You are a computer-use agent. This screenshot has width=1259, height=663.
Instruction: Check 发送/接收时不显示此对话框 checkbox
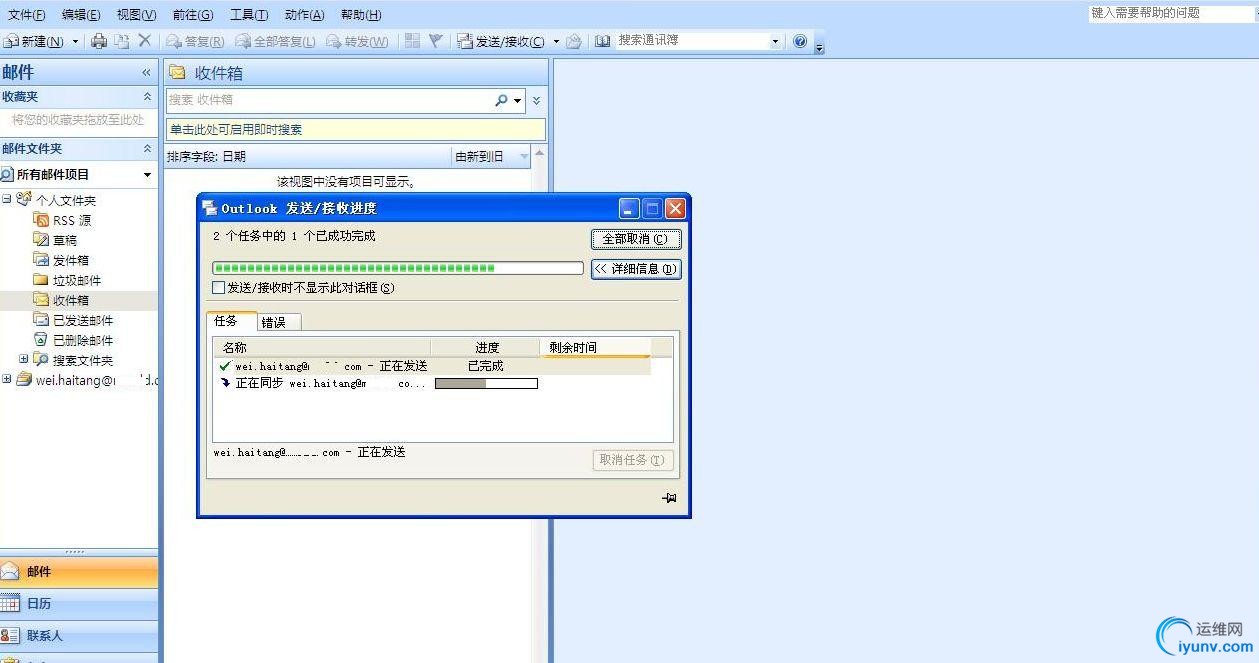219,288
